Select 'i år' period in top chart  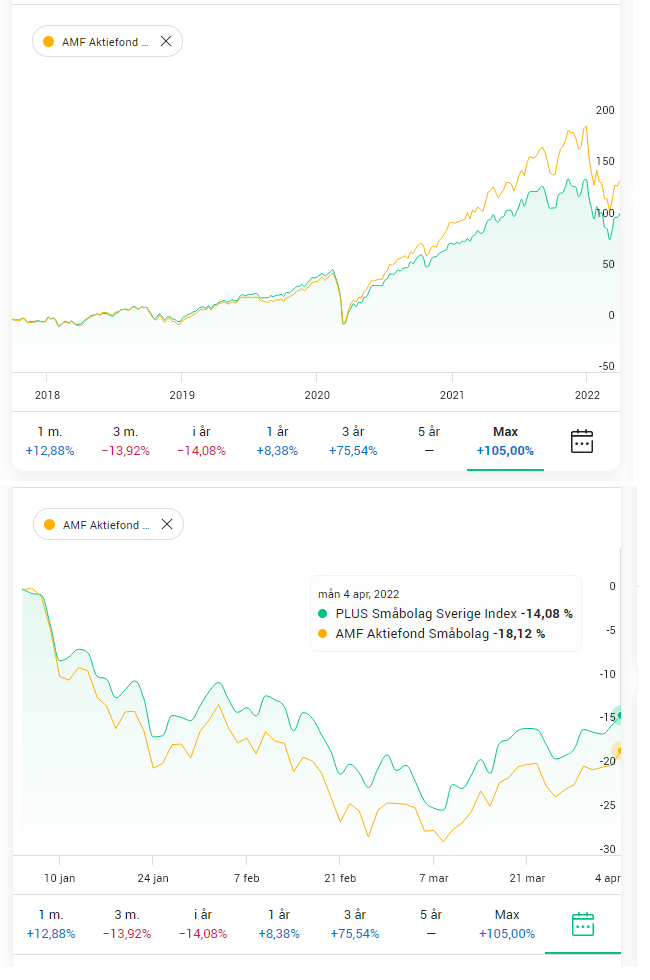click(x=201, y=441)
